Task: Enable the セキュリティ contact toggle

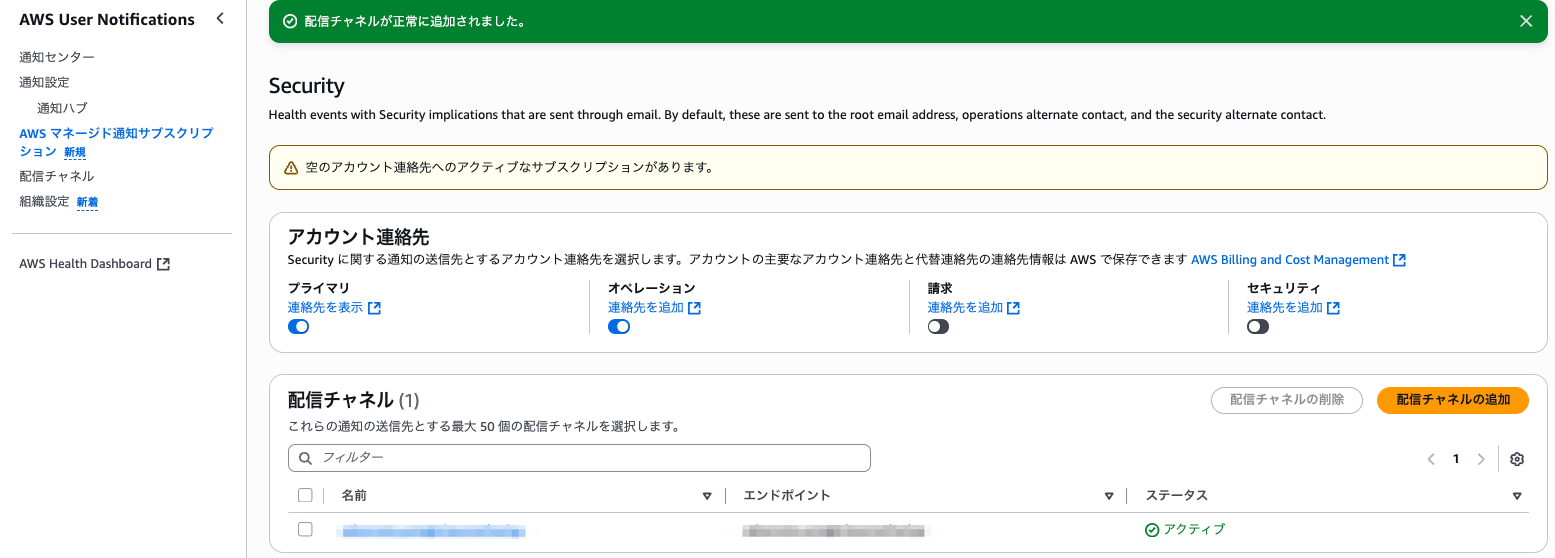Action: click(x=1258, y=327)
